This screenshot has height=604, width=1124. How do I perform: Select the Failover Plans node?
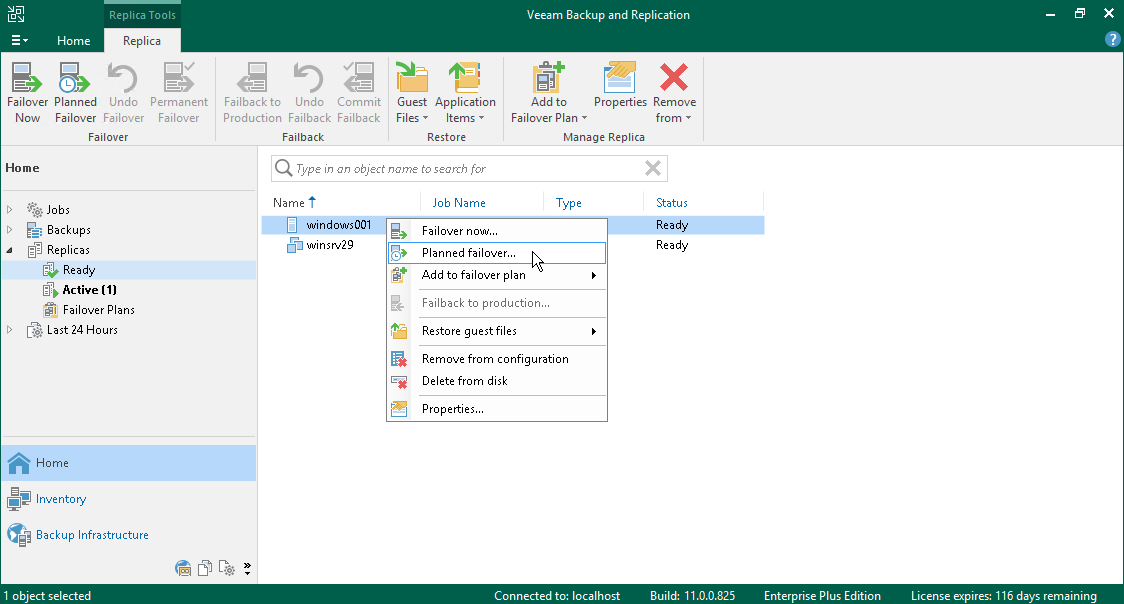pos(98,310)
